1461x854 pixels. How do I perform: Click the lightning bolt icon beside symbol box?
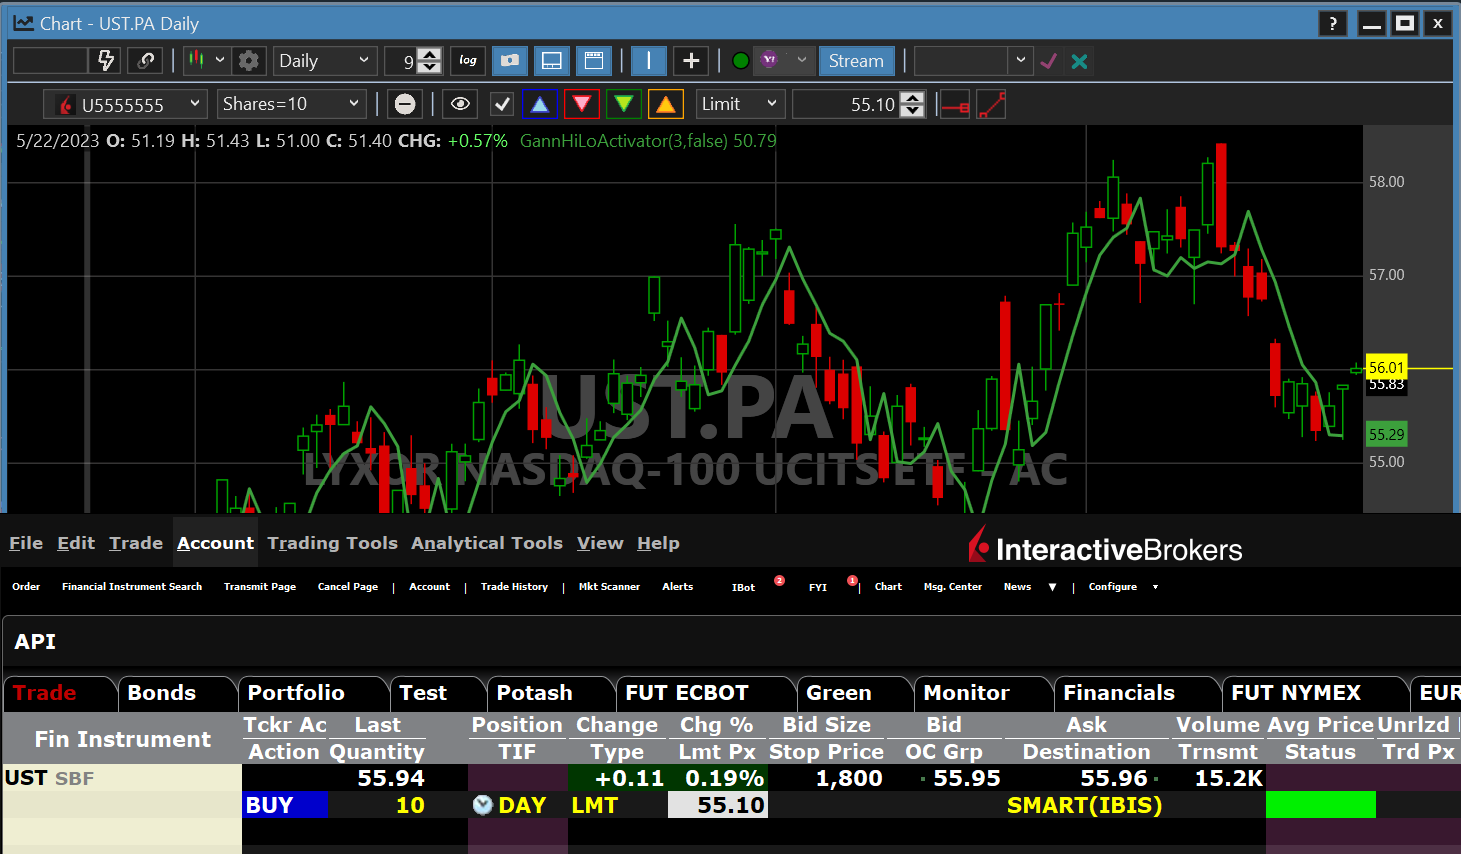tap(106, 61)
